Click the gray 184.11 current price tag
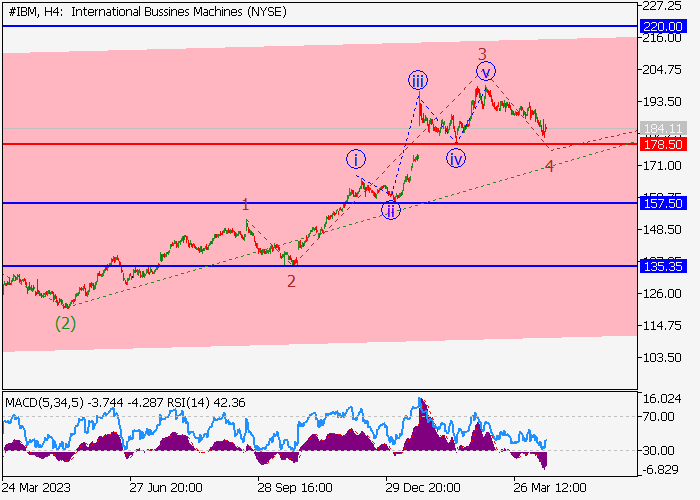 click(x=663, y=129)
